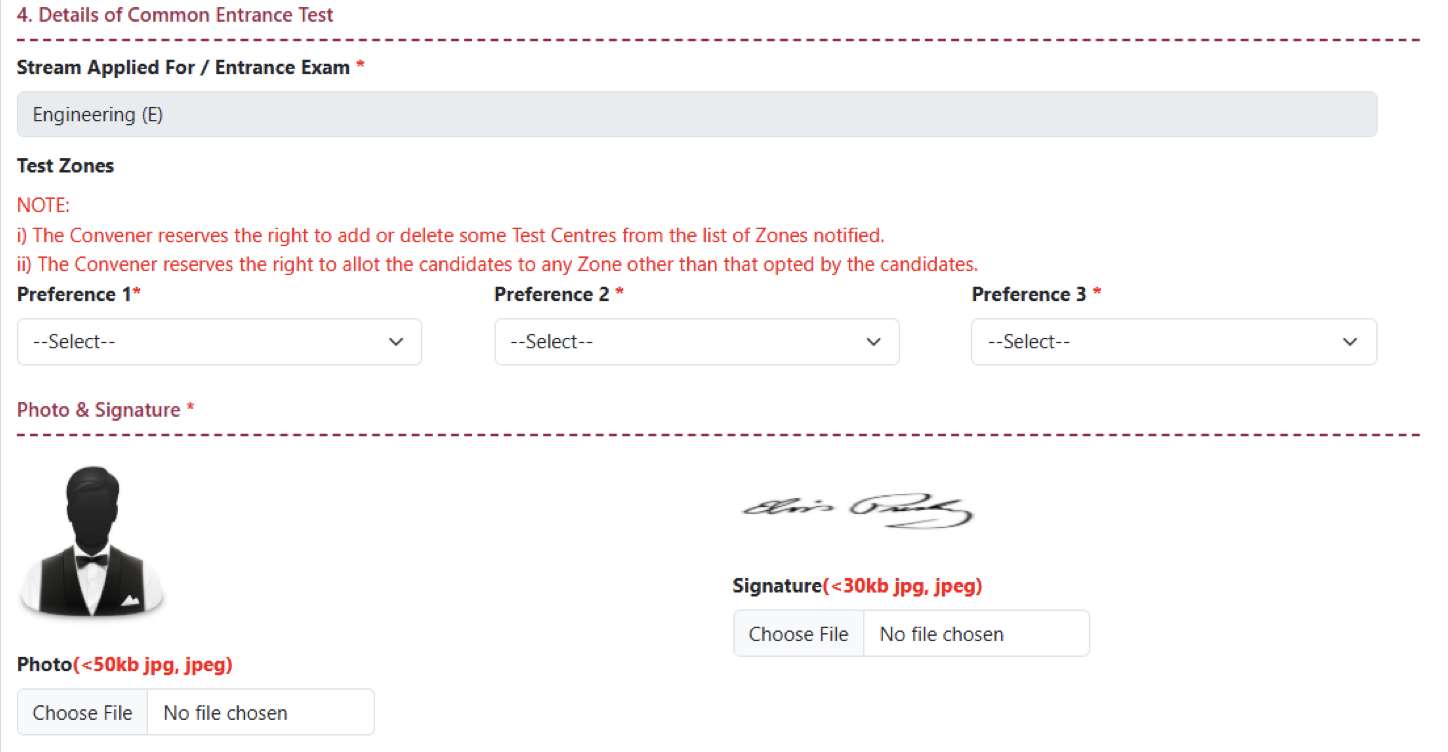The image size is (1448, 752).
Task: Click the Preference 3 dropdown chevron arrow
Action: coord(1350,342)
